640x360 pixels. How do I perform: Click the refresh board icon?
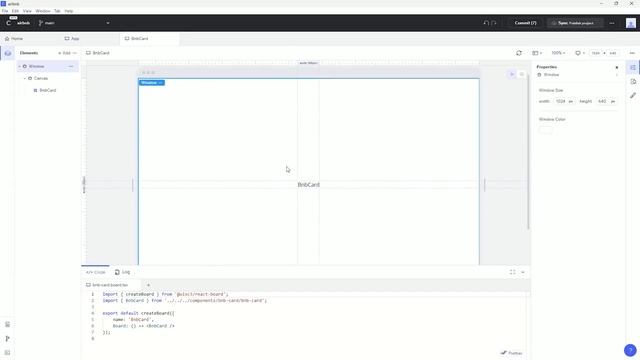519,53
